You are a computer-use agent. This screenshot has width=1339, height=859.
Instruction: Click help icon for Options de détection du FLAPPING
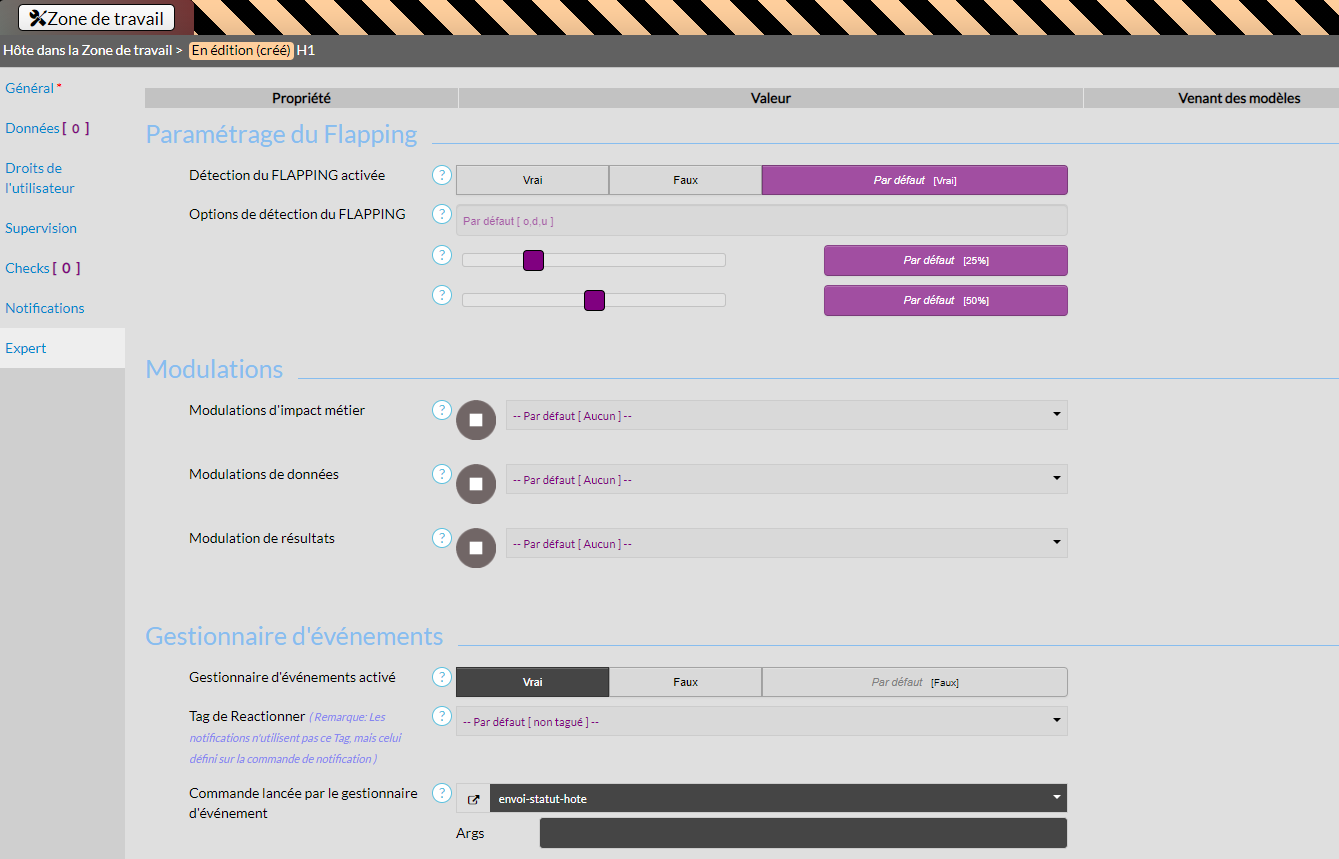coord(441,214)
